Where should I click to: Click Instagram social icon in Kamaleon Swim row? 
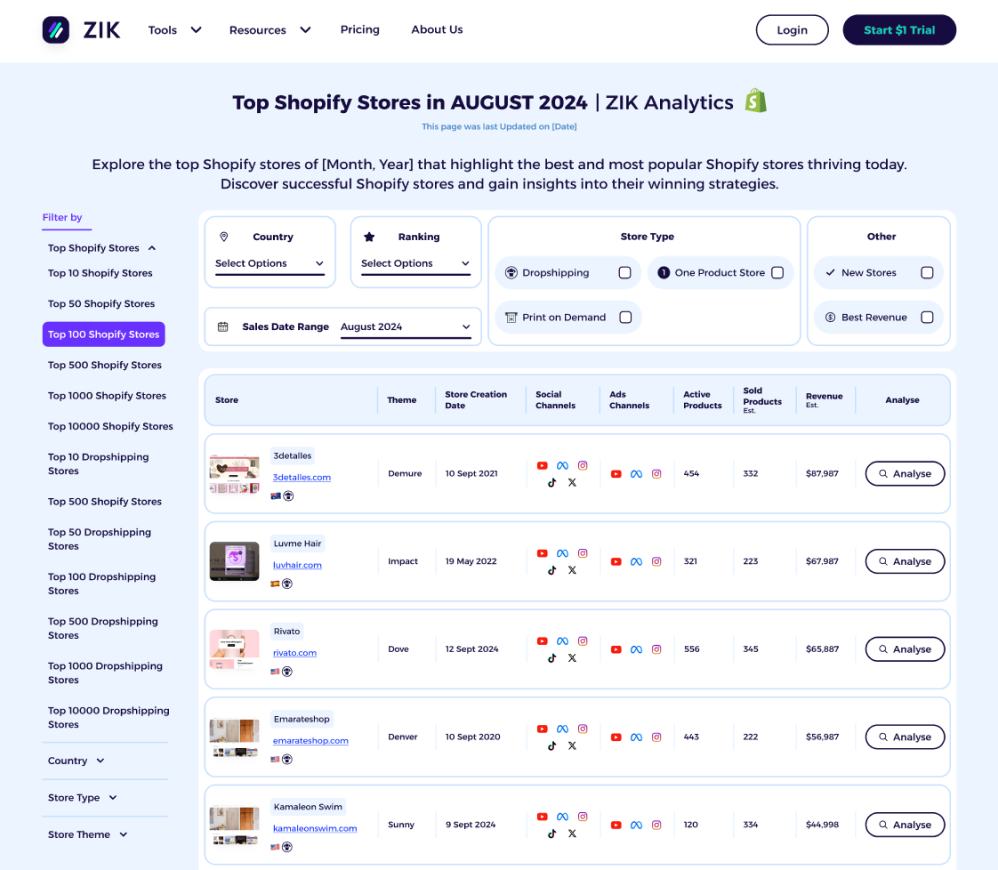pyautogui.click(x=582, y=817)
